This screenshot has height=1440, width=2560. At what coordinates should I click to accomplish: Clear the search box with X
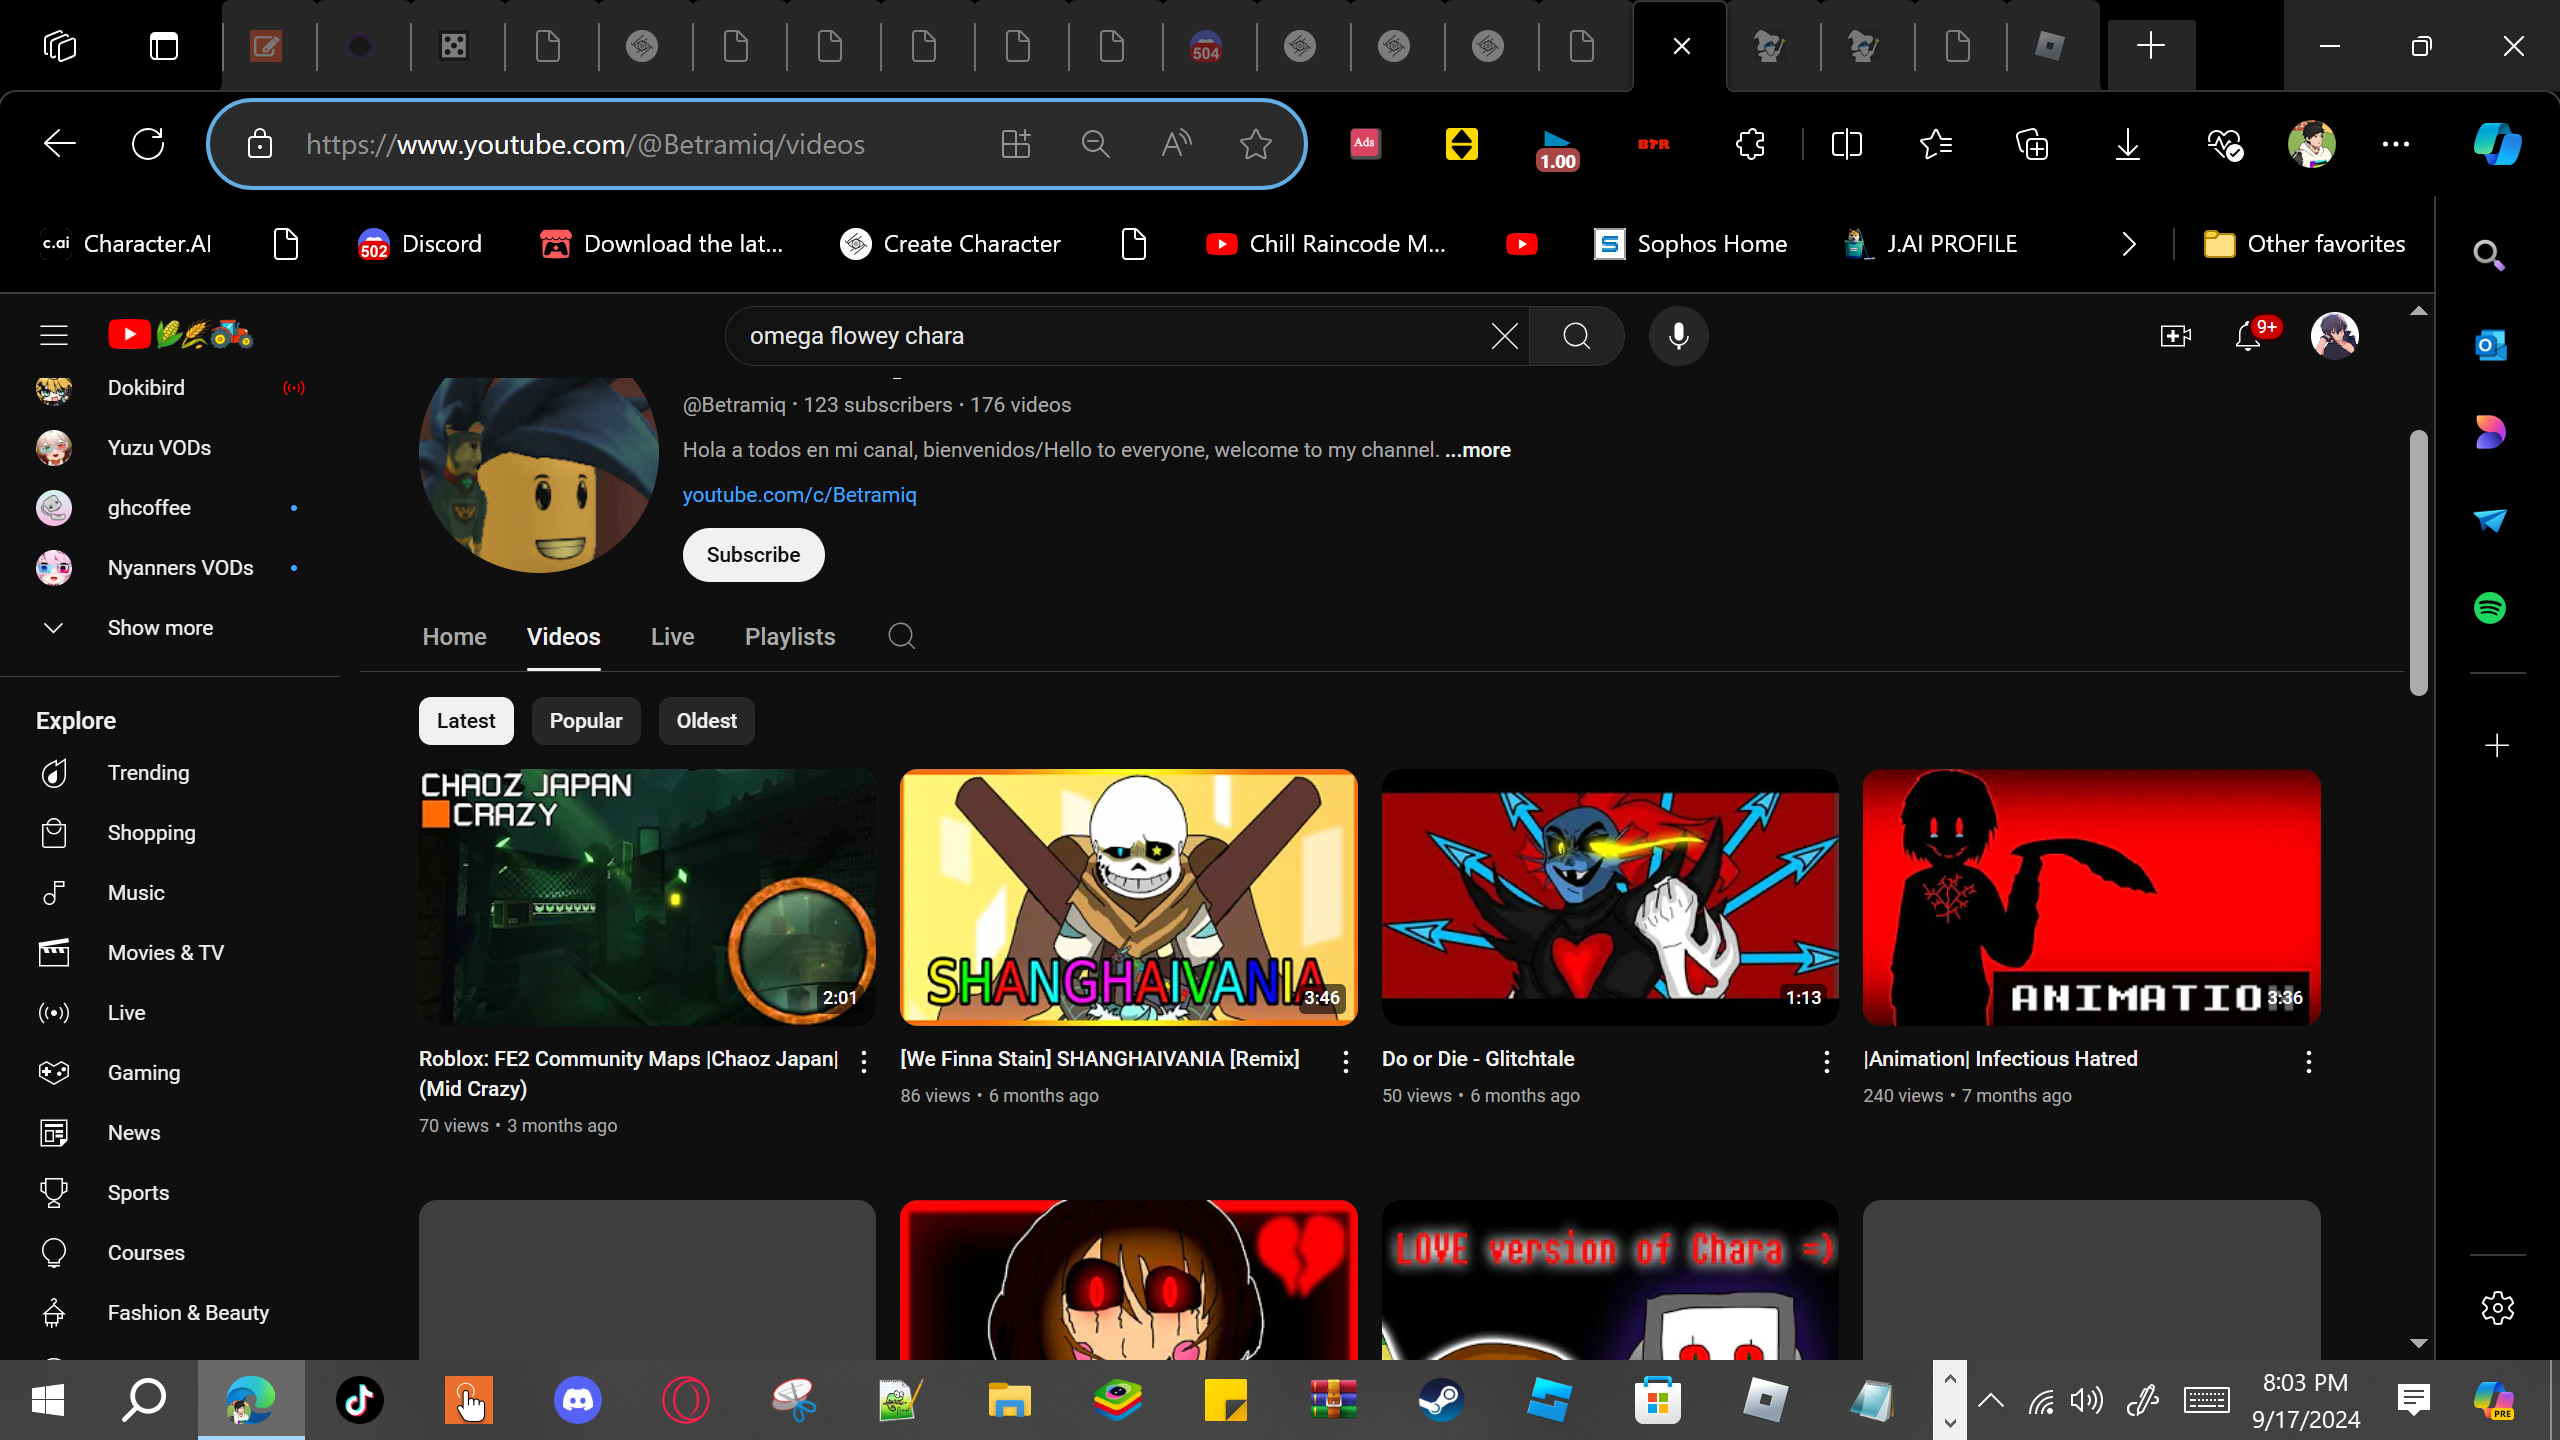(1504, 336)
